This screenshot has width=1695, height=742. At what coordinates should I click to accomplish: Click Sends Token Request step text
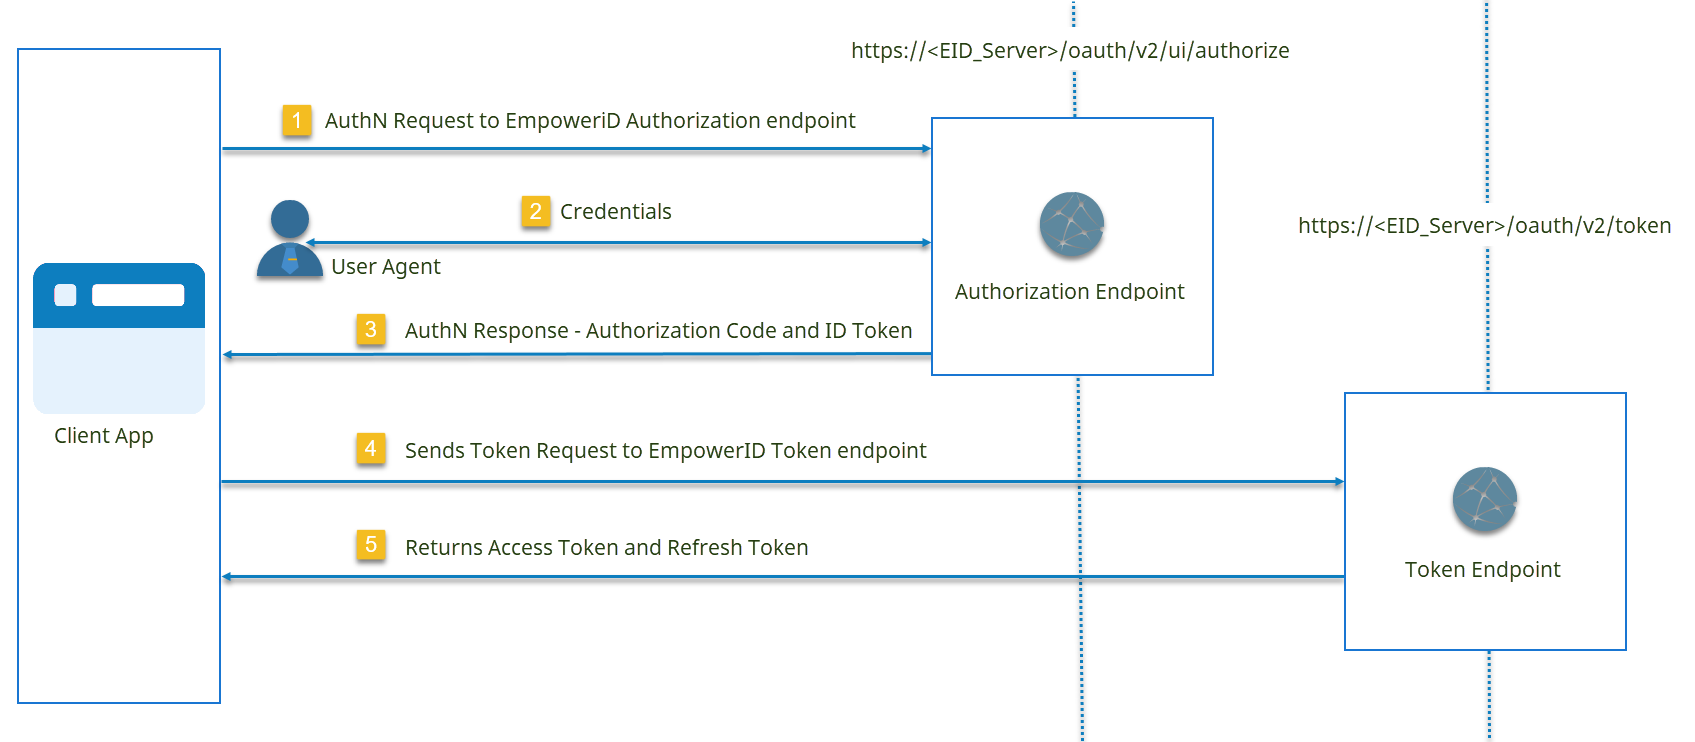(665, 451)
